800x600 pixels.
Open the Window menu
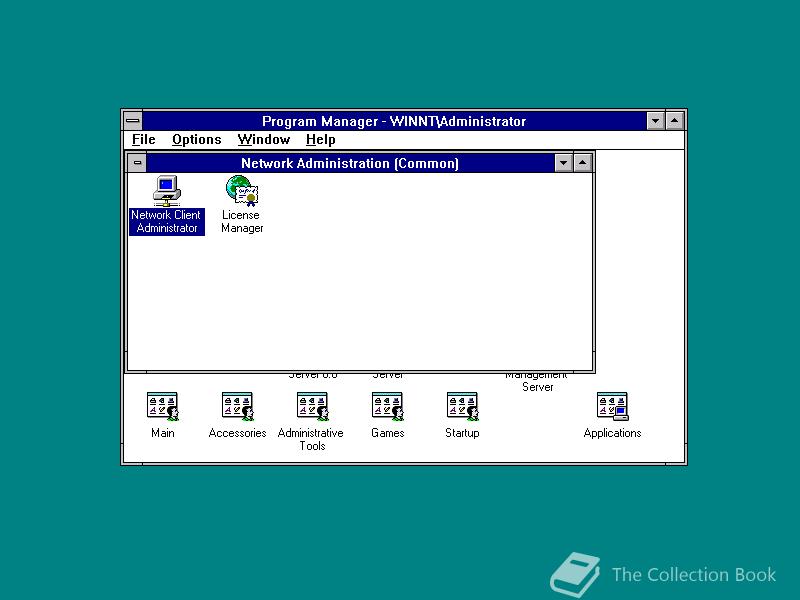(x=264, y=139)
